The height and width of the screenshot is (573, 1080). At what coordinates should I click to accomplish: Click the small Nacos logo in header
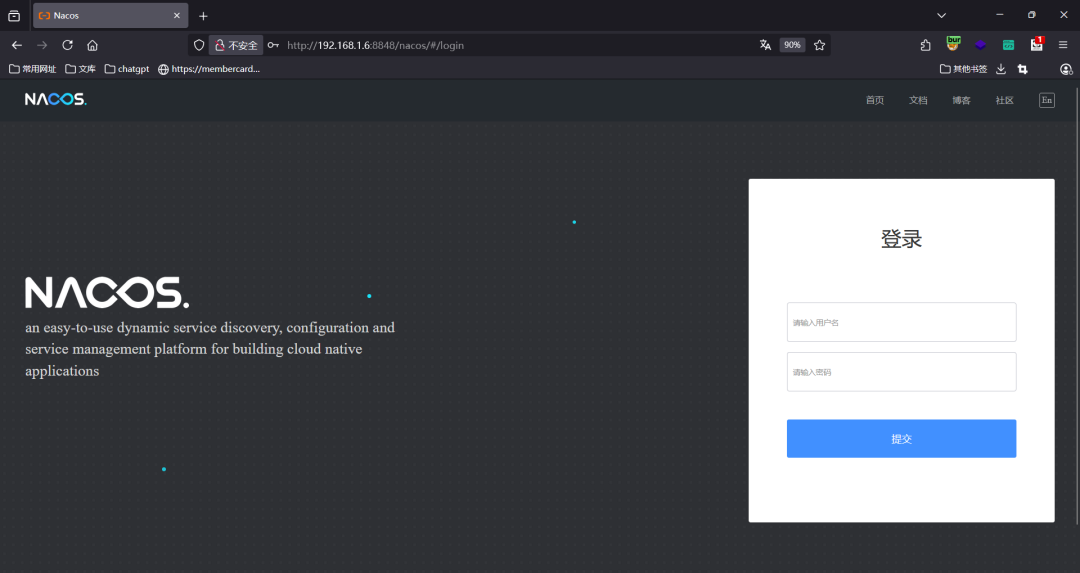click(56, 99)
